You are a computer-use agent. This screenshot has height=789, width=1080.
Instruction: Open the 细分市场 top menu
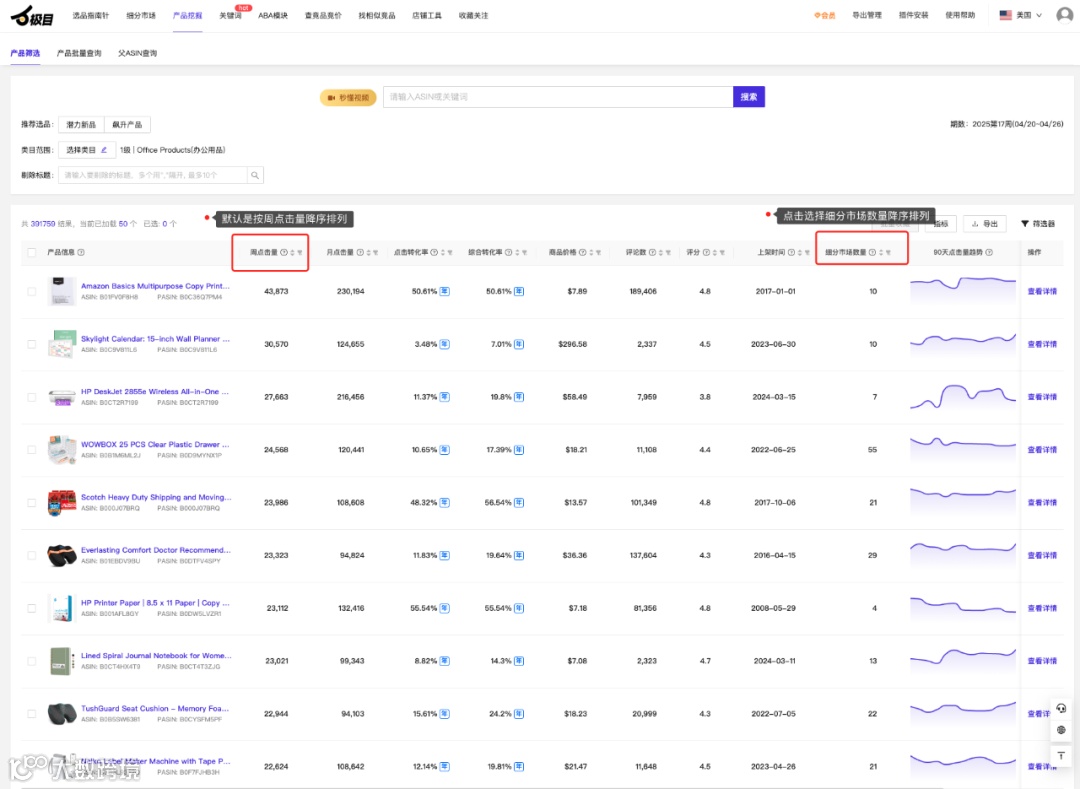point(141,15)
